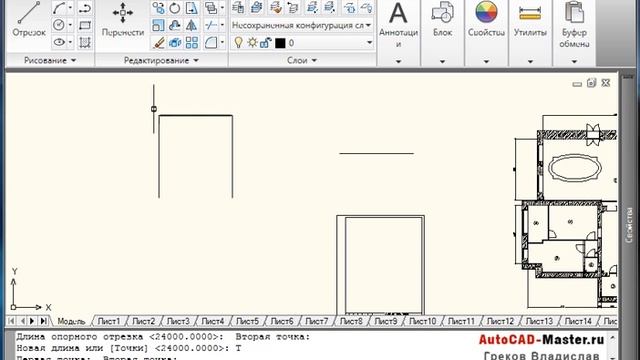
Task: Open the Arc tool dropdown arrow
Action: tap(70, 8)
